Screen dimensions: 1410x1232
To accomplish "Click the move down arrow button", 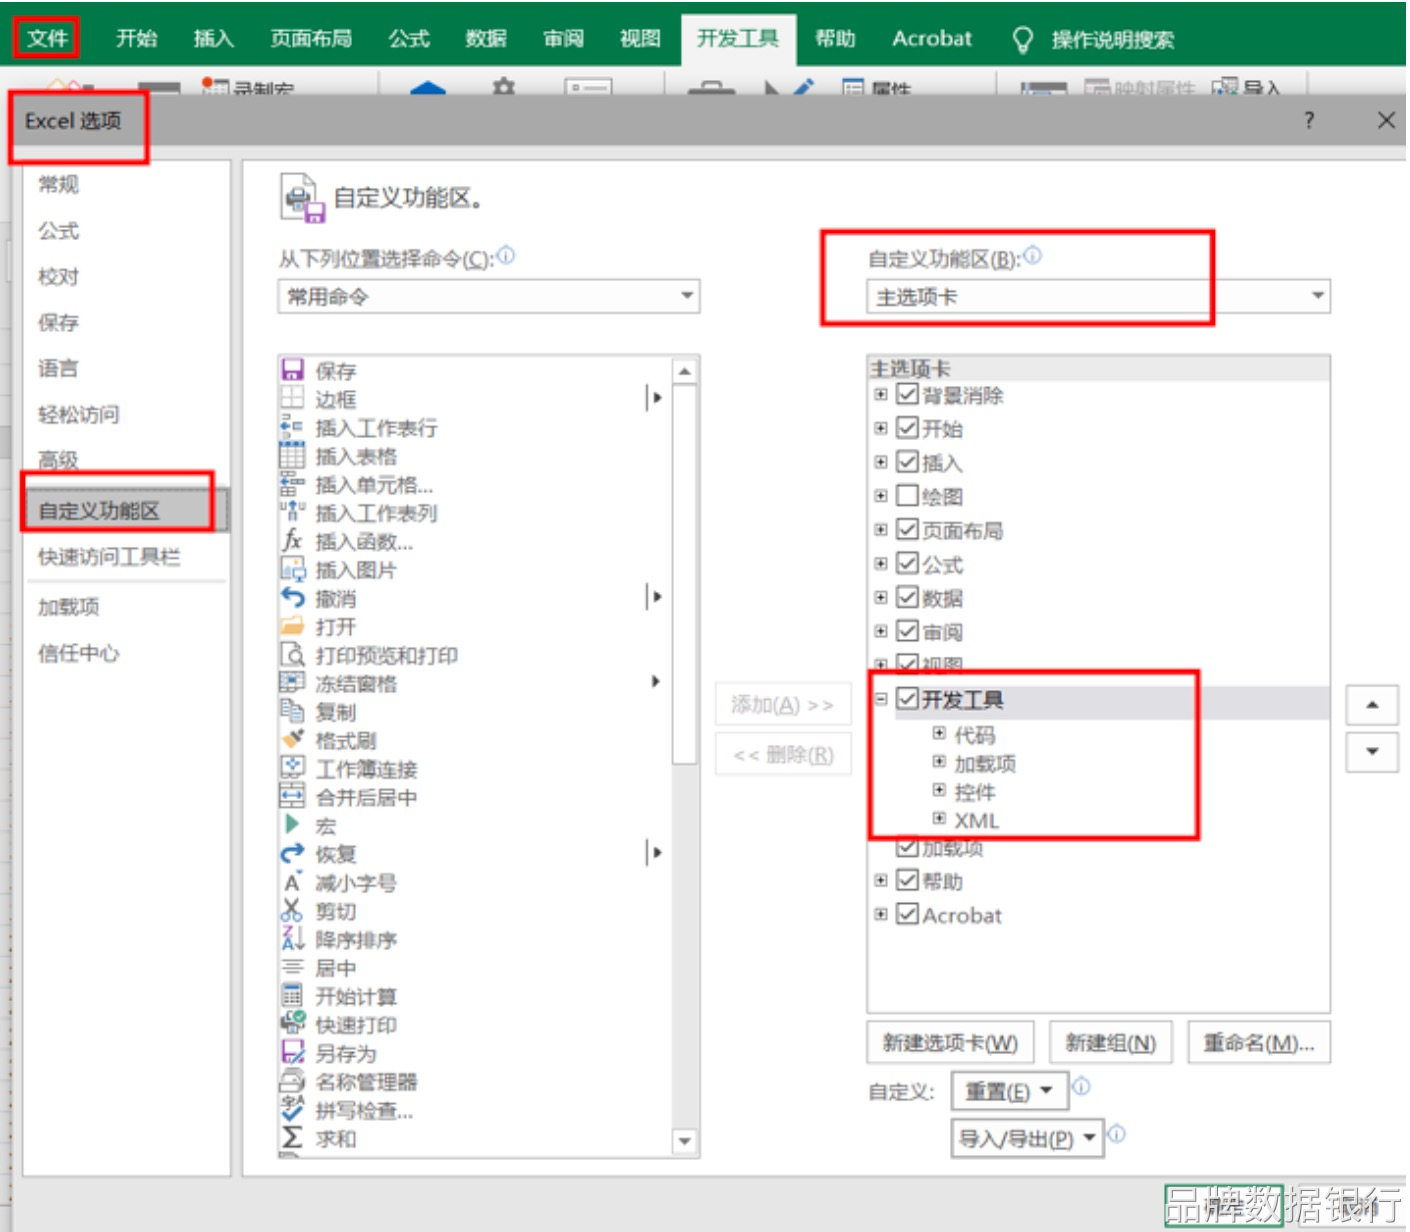I will click(1372, 752).
